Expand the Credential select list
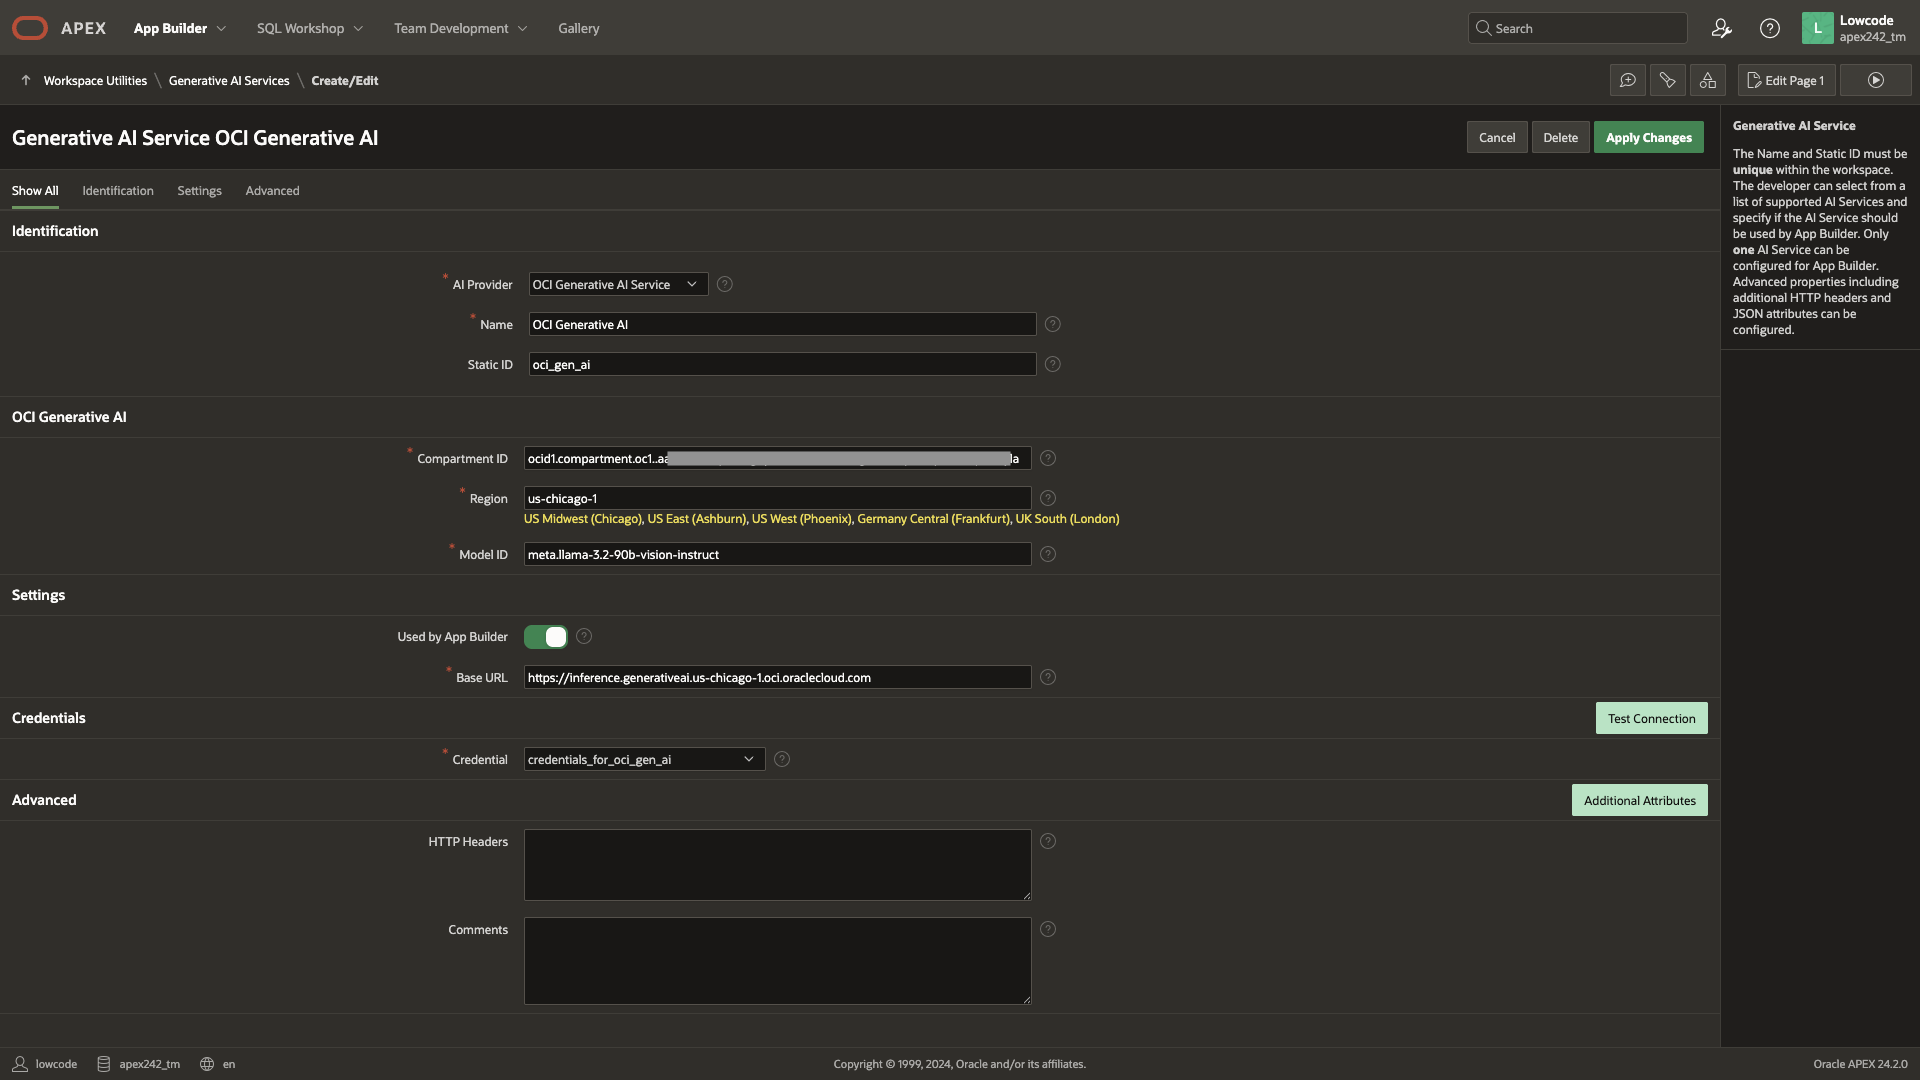The image size is (1920, 1080). (644, 760)
